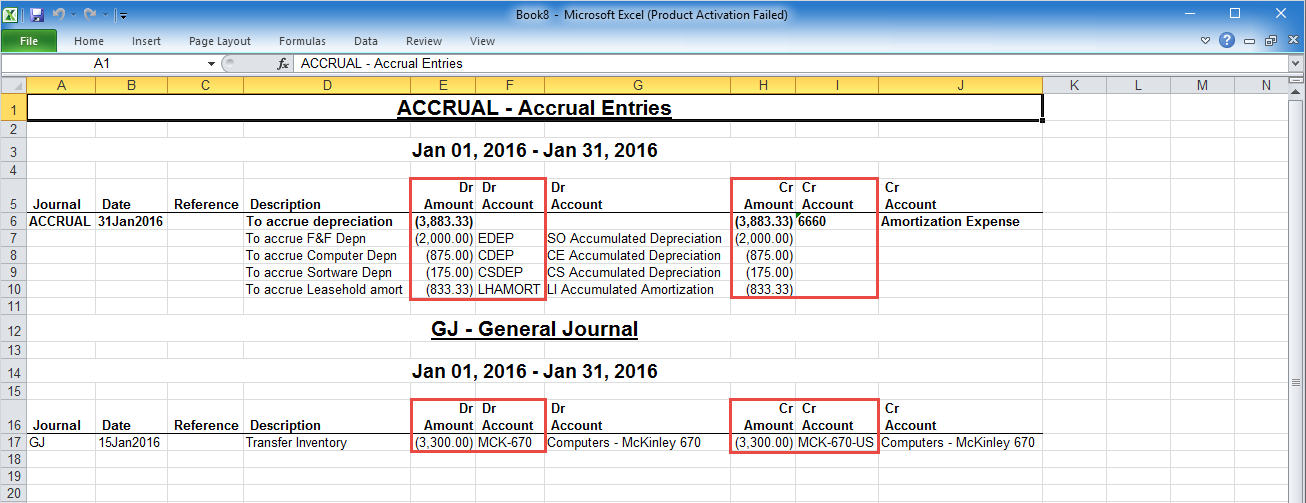This screenshot has width=1306, height=503.
Task: Click the Undo arrow icon
Action: 59,15
